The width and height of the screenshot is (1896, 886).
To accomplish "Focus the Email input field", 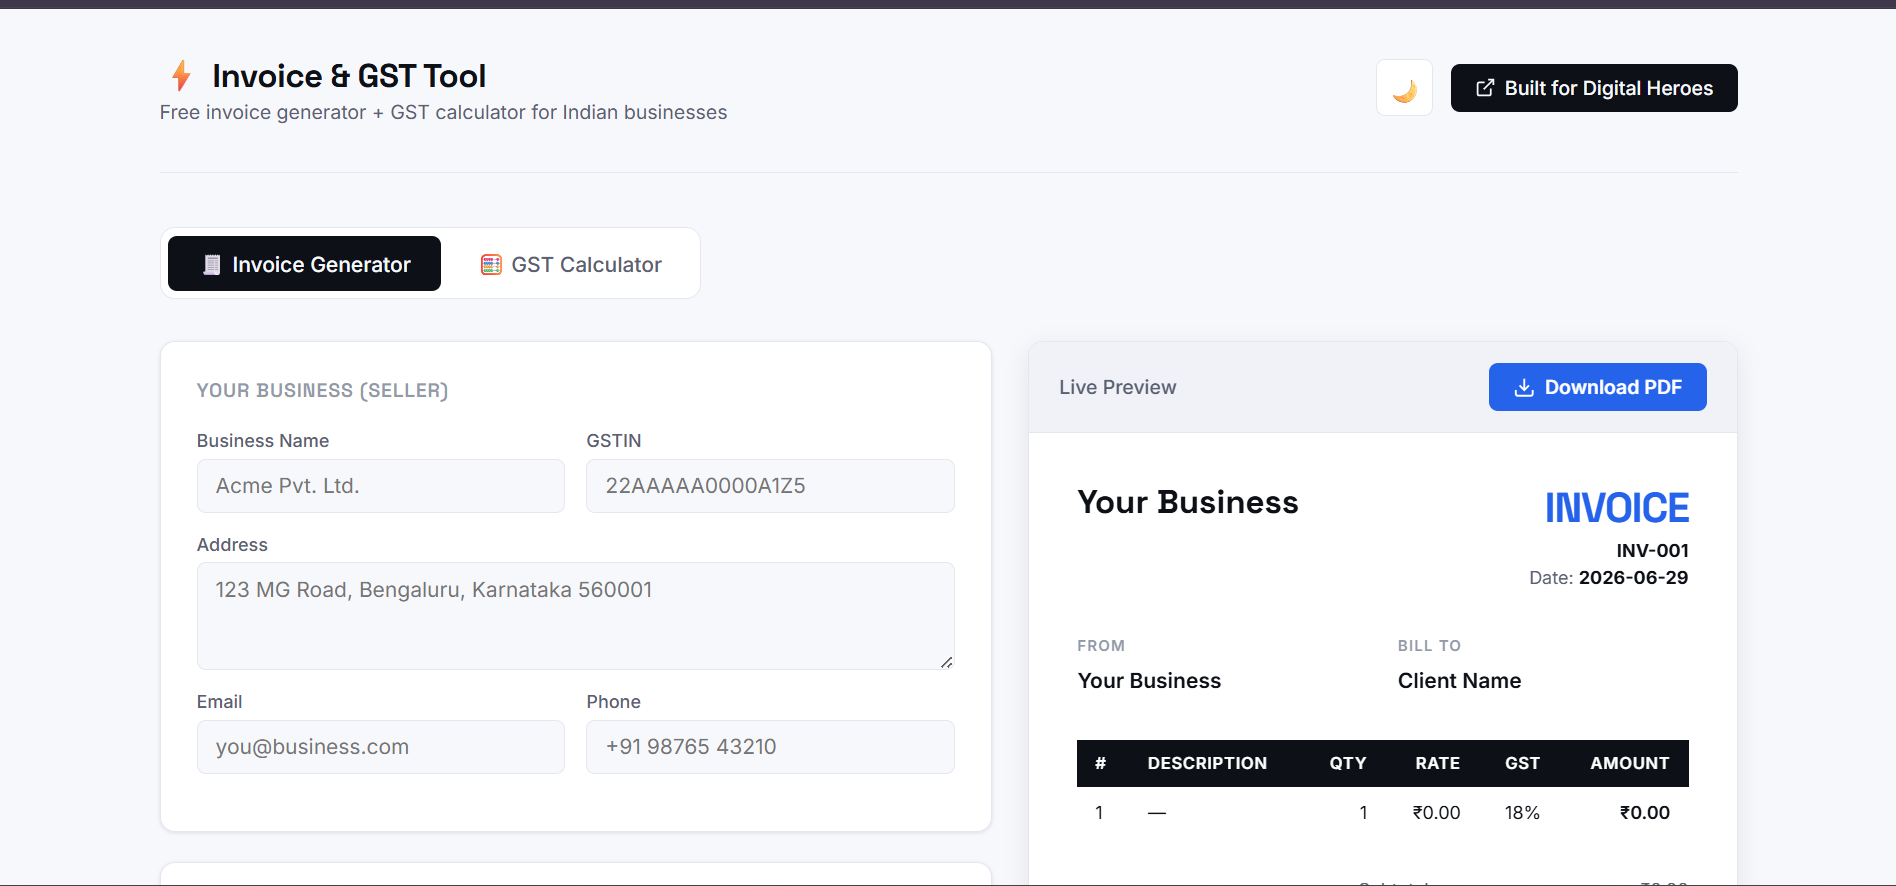I will pos(381,747).
